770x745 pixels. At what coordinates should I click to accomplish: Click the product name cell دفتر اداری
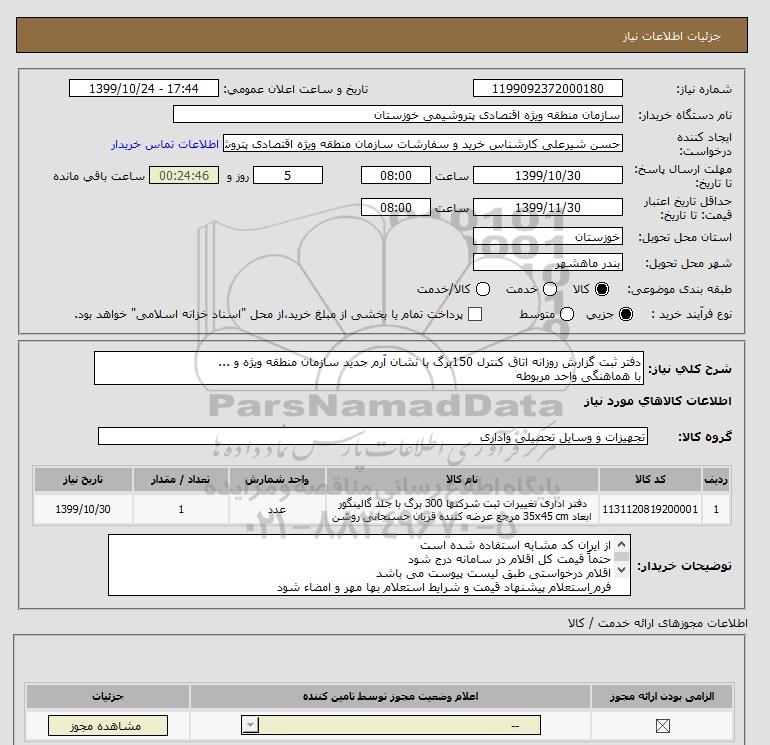tap(462, 509)
